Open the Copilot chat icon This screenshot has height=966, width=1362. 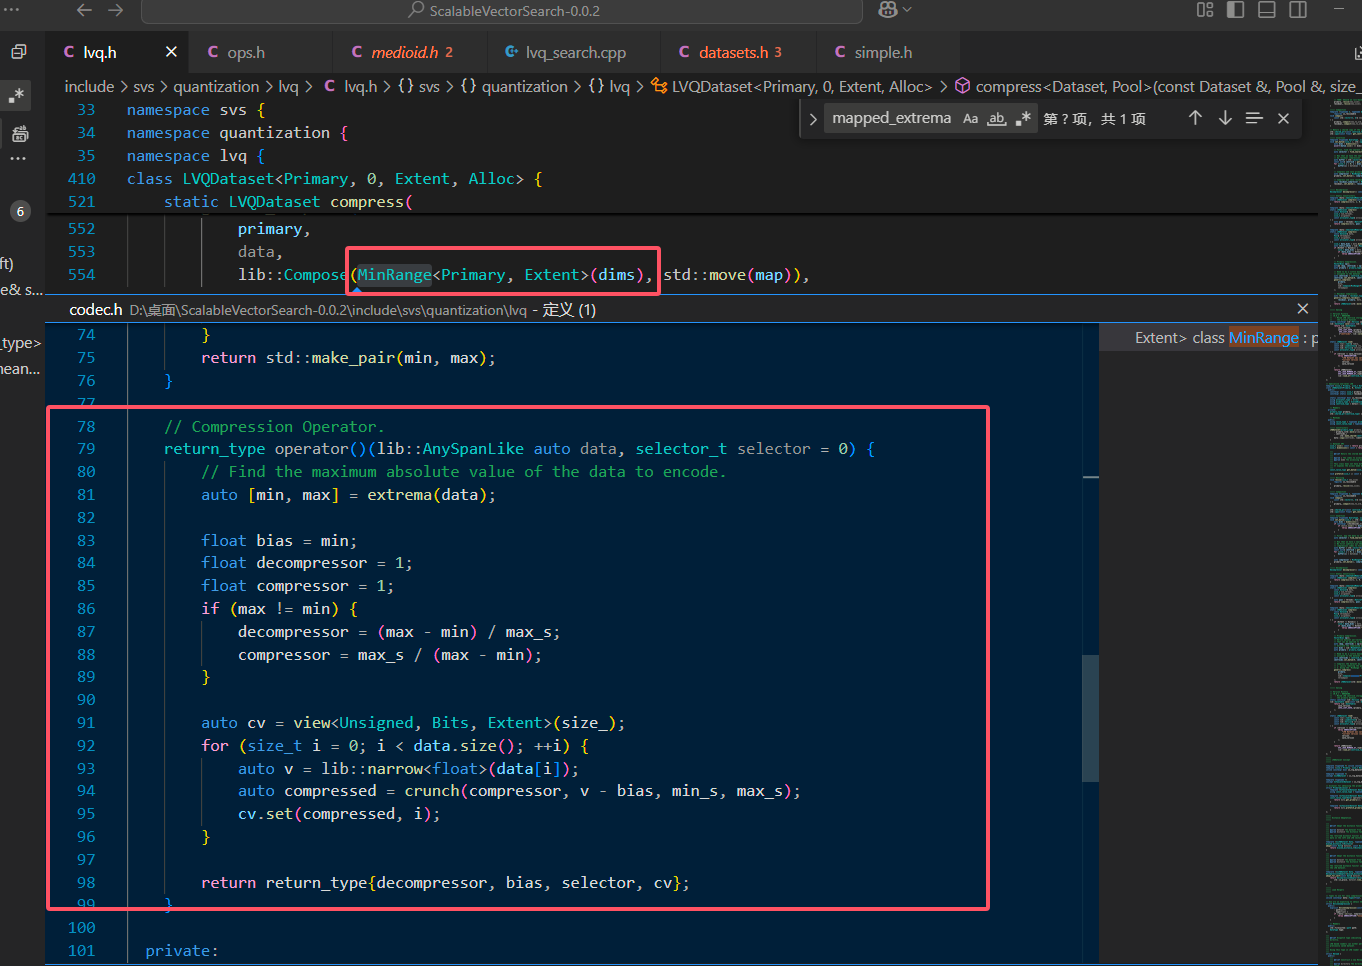(x=887, y=10)
